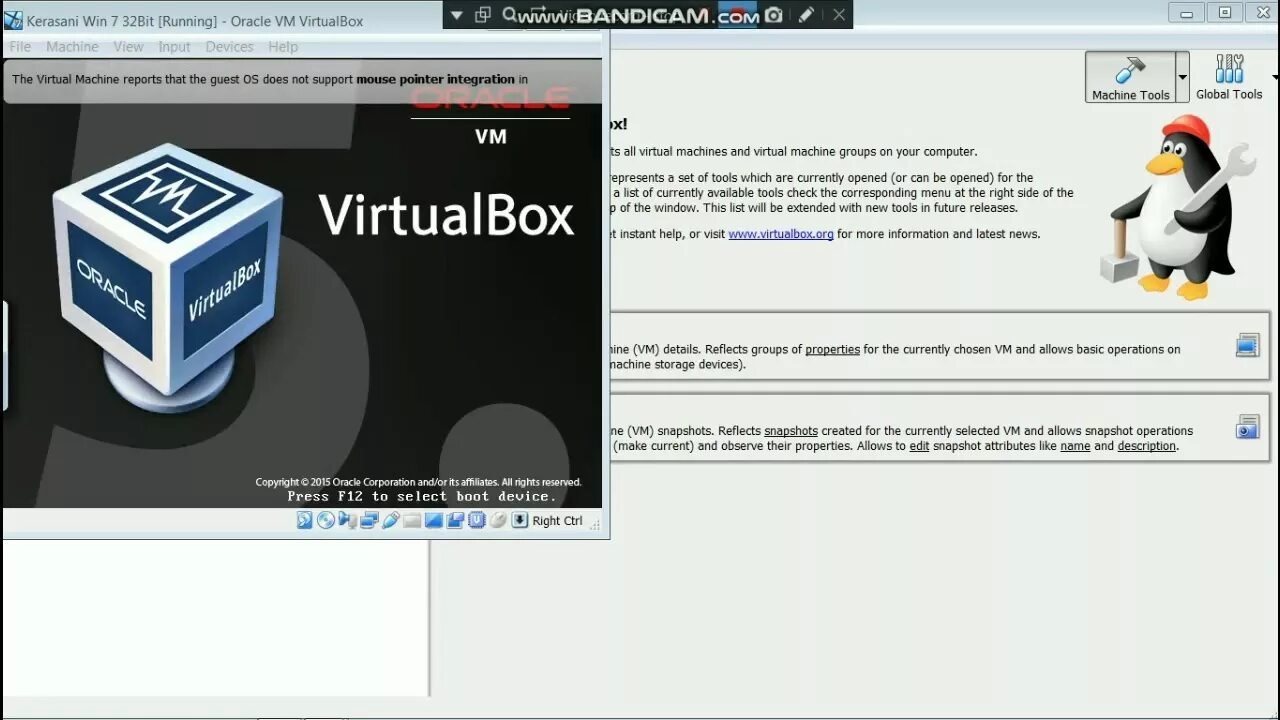
Task: Click the VM window resize grip corner
Action: point(595,523)
